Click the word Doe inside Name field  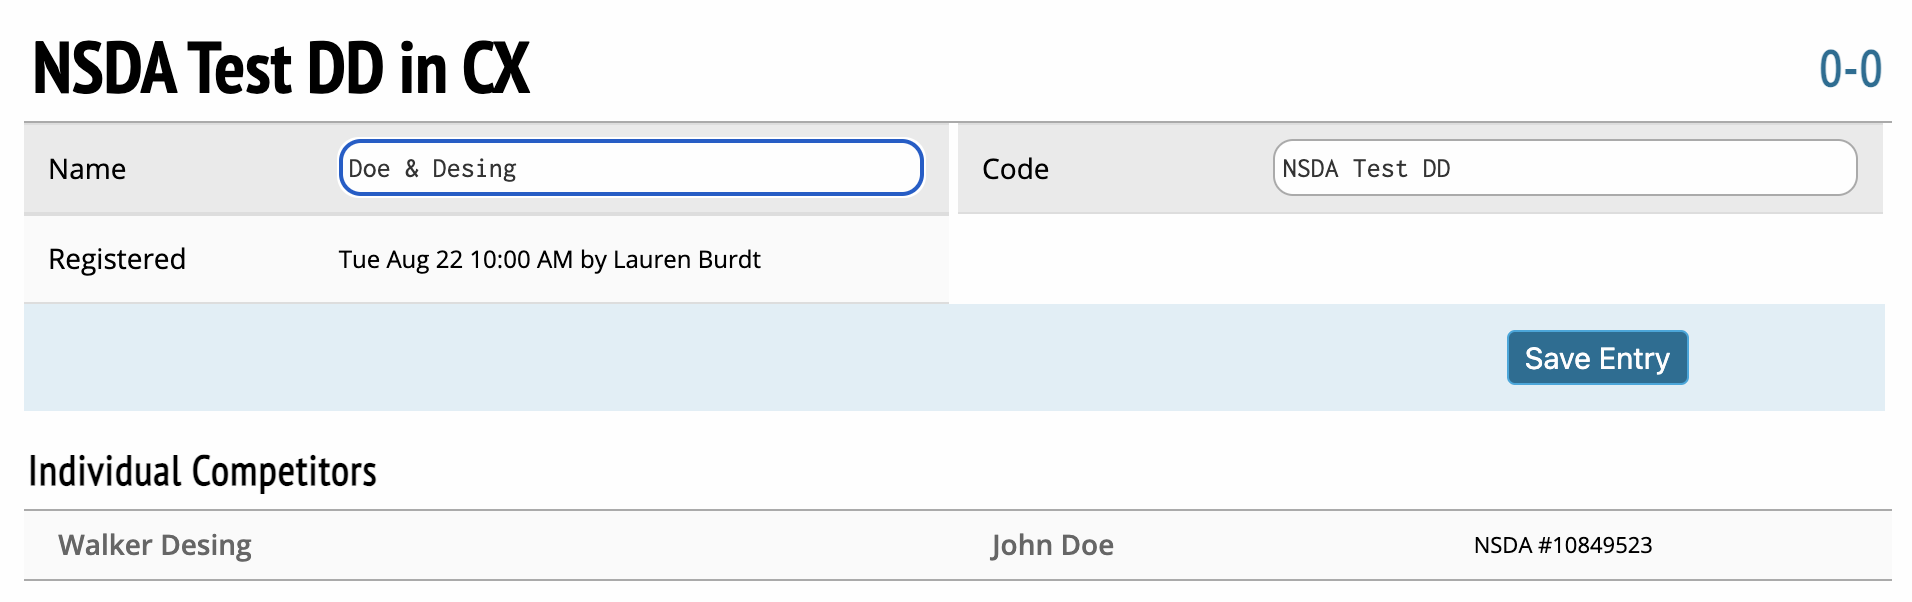point(369,169)
